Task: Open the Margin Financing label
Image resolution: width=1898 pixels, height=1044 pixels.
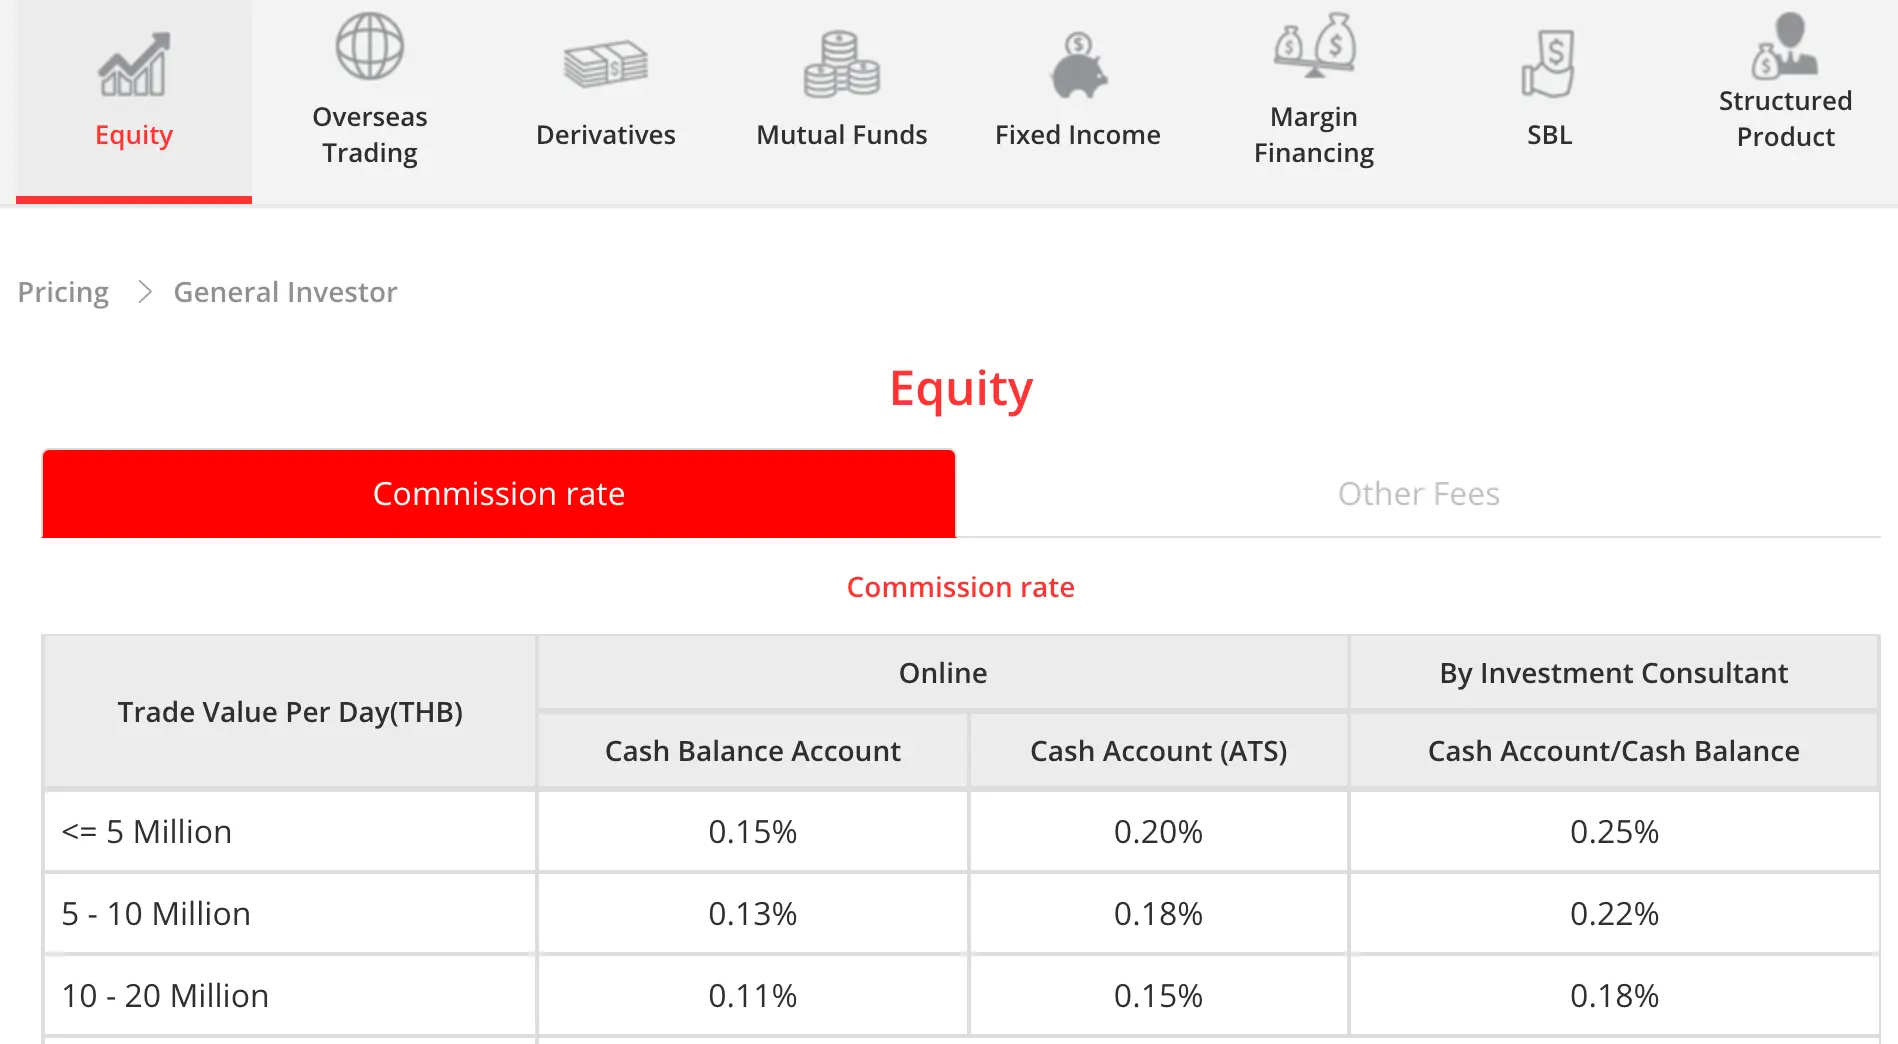Action: (1313, 135)
